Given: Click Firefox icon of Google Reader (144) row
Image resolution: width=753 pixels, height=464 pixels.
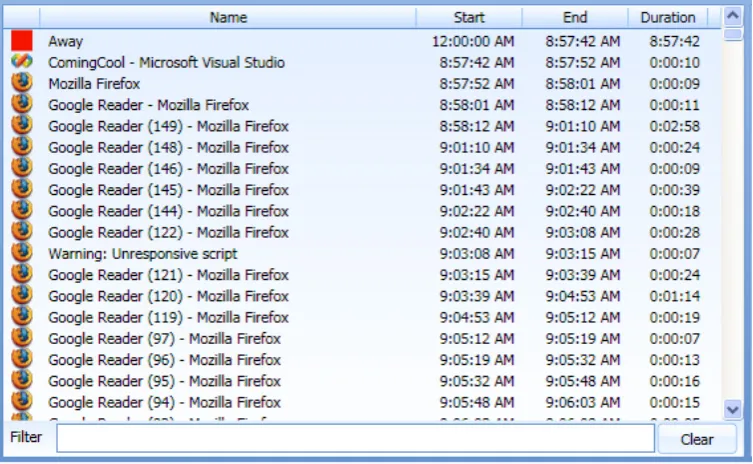Looking at the screenshot, I should click(x=22, y=210).
